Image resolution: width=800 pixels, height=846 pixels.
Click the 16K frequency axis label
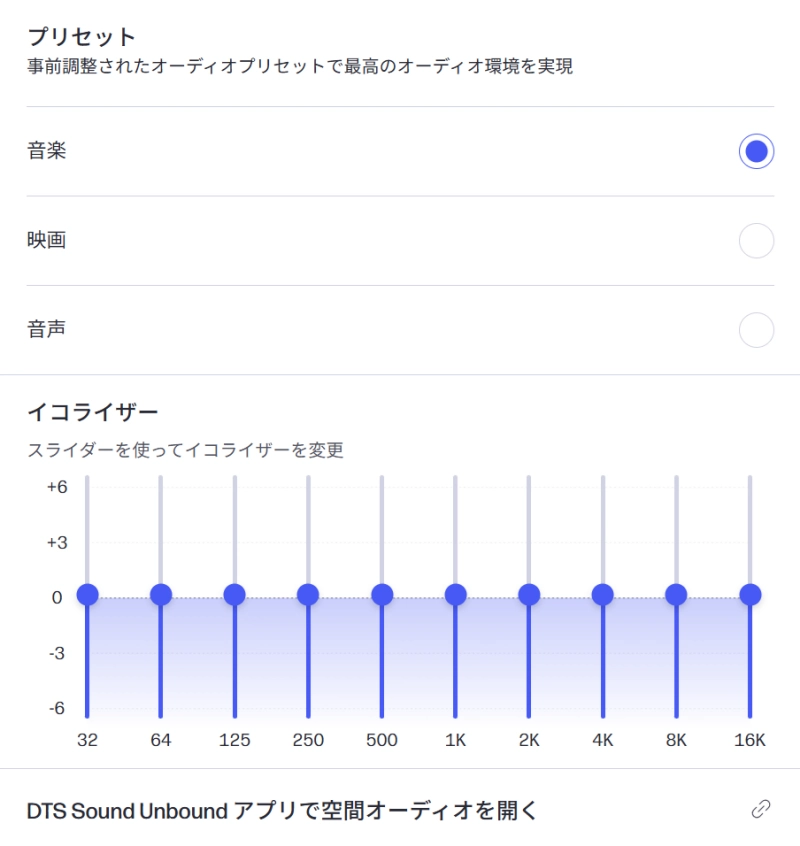(x=749, y=740)
